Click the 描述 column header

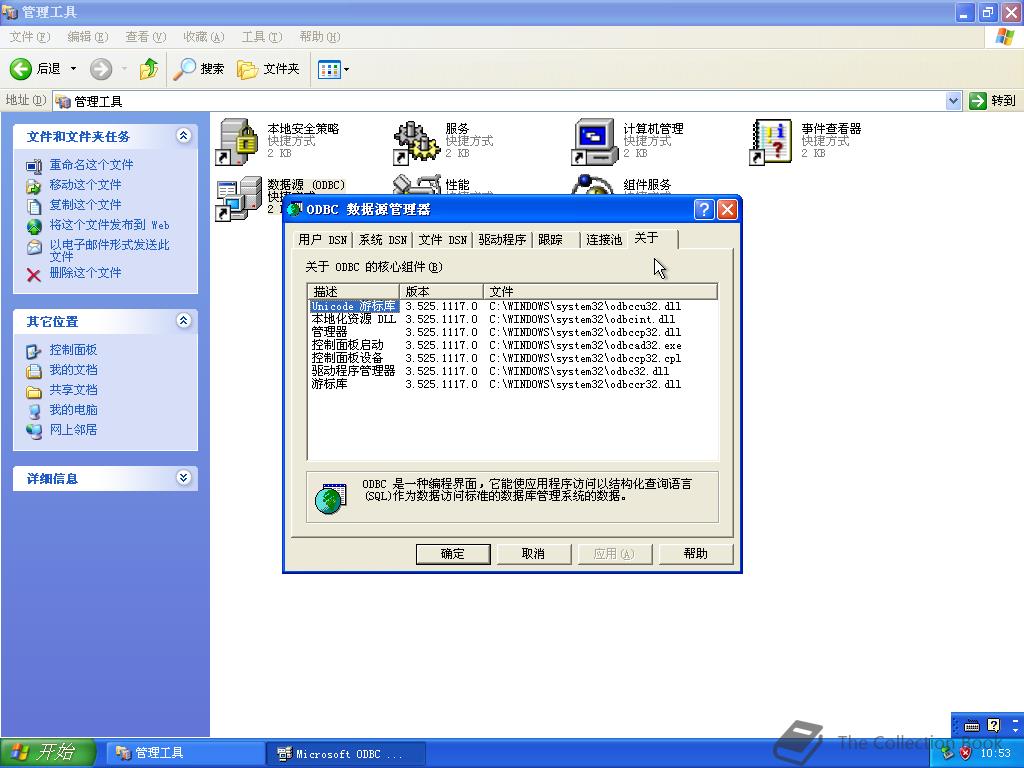353,291
